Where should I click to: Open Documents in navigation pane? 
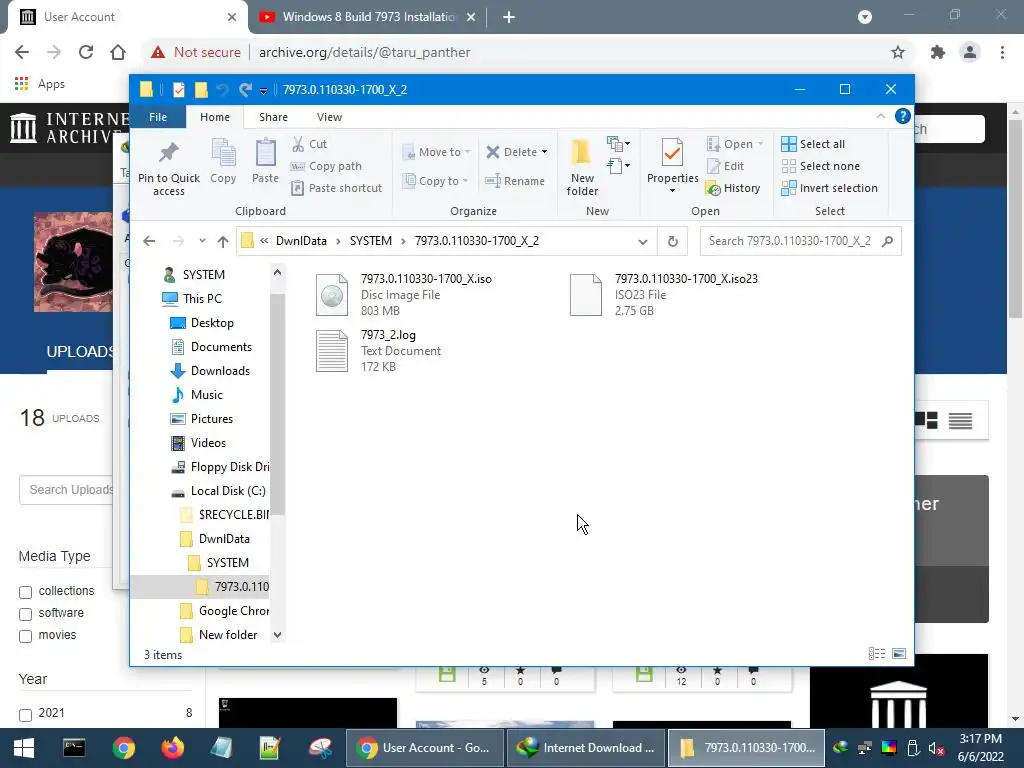click(210, 347)
